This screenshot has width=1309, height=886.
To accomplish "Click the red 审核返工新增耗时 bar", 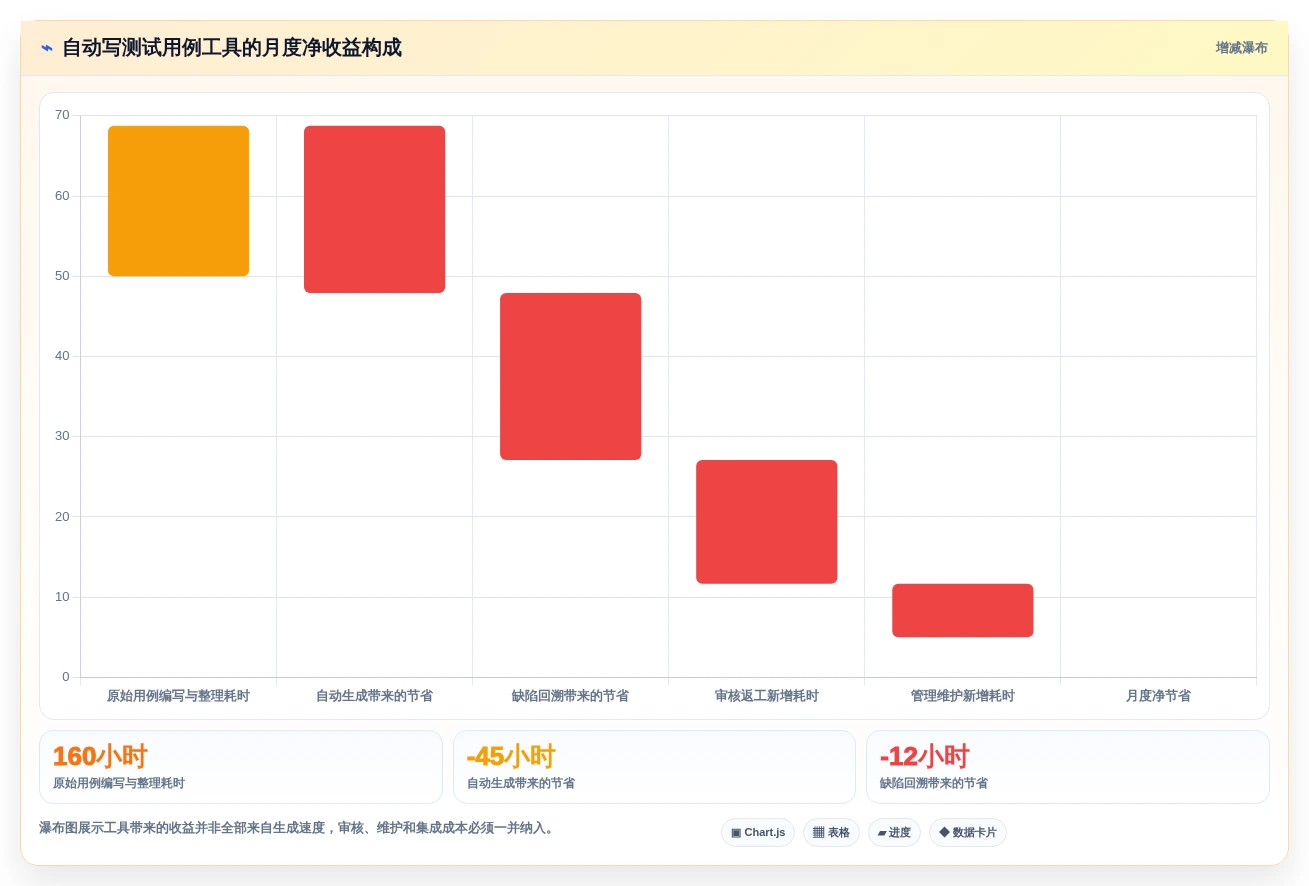I will [766, 522].
